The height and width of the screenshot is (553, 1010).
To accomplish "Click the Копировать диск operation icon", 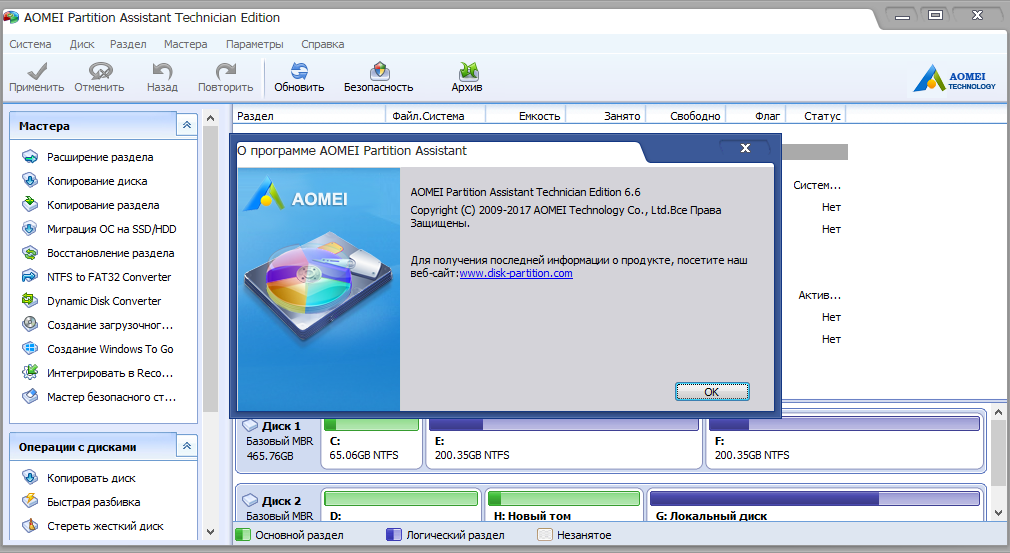I will coord(30,478).
